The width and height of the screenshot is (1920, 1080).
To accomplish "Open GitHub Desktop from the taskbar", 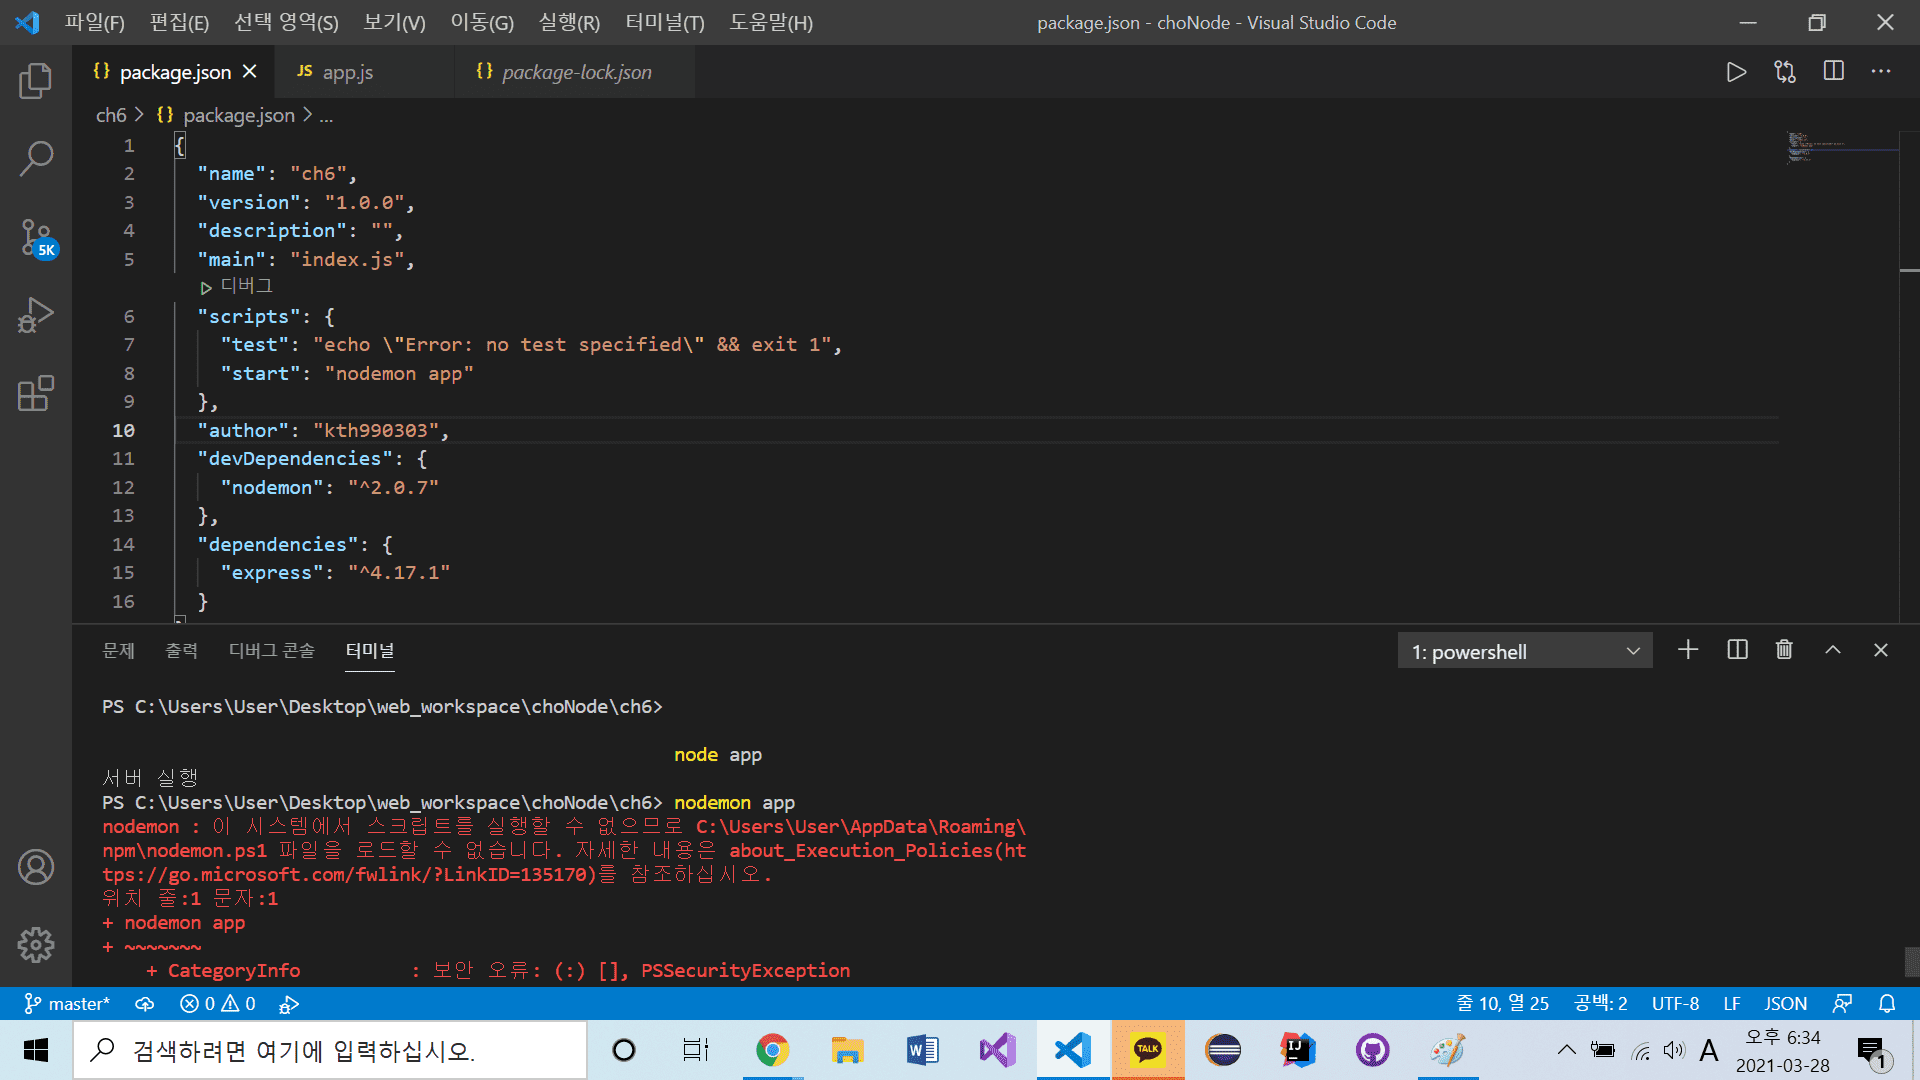I will [1372, 1050].
